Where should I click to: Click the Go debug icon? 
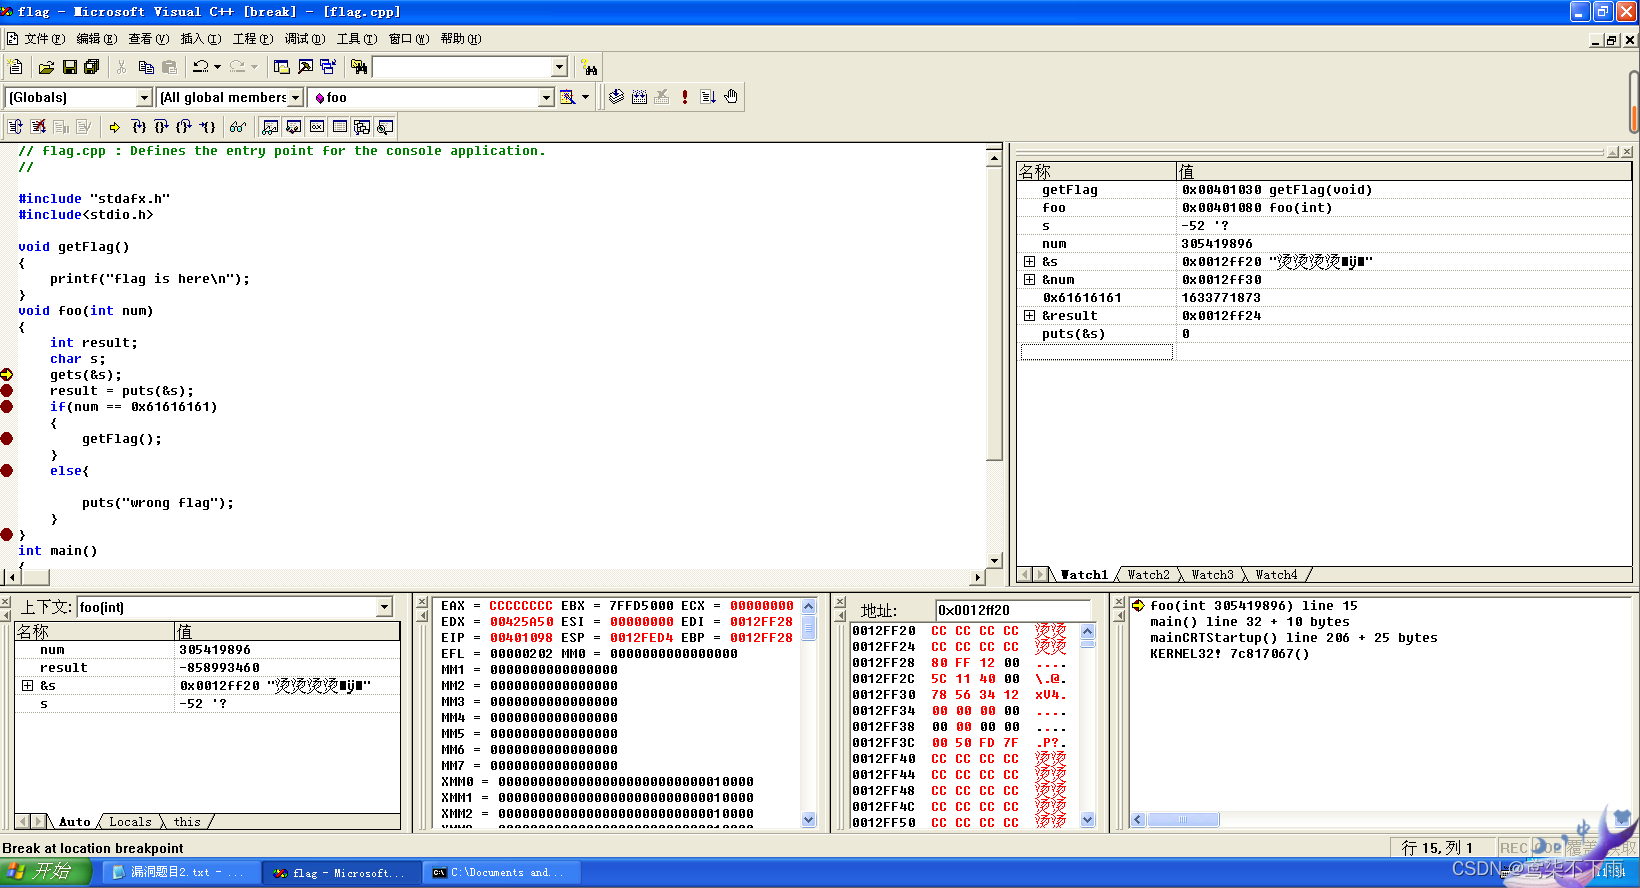tap(708, 97)
